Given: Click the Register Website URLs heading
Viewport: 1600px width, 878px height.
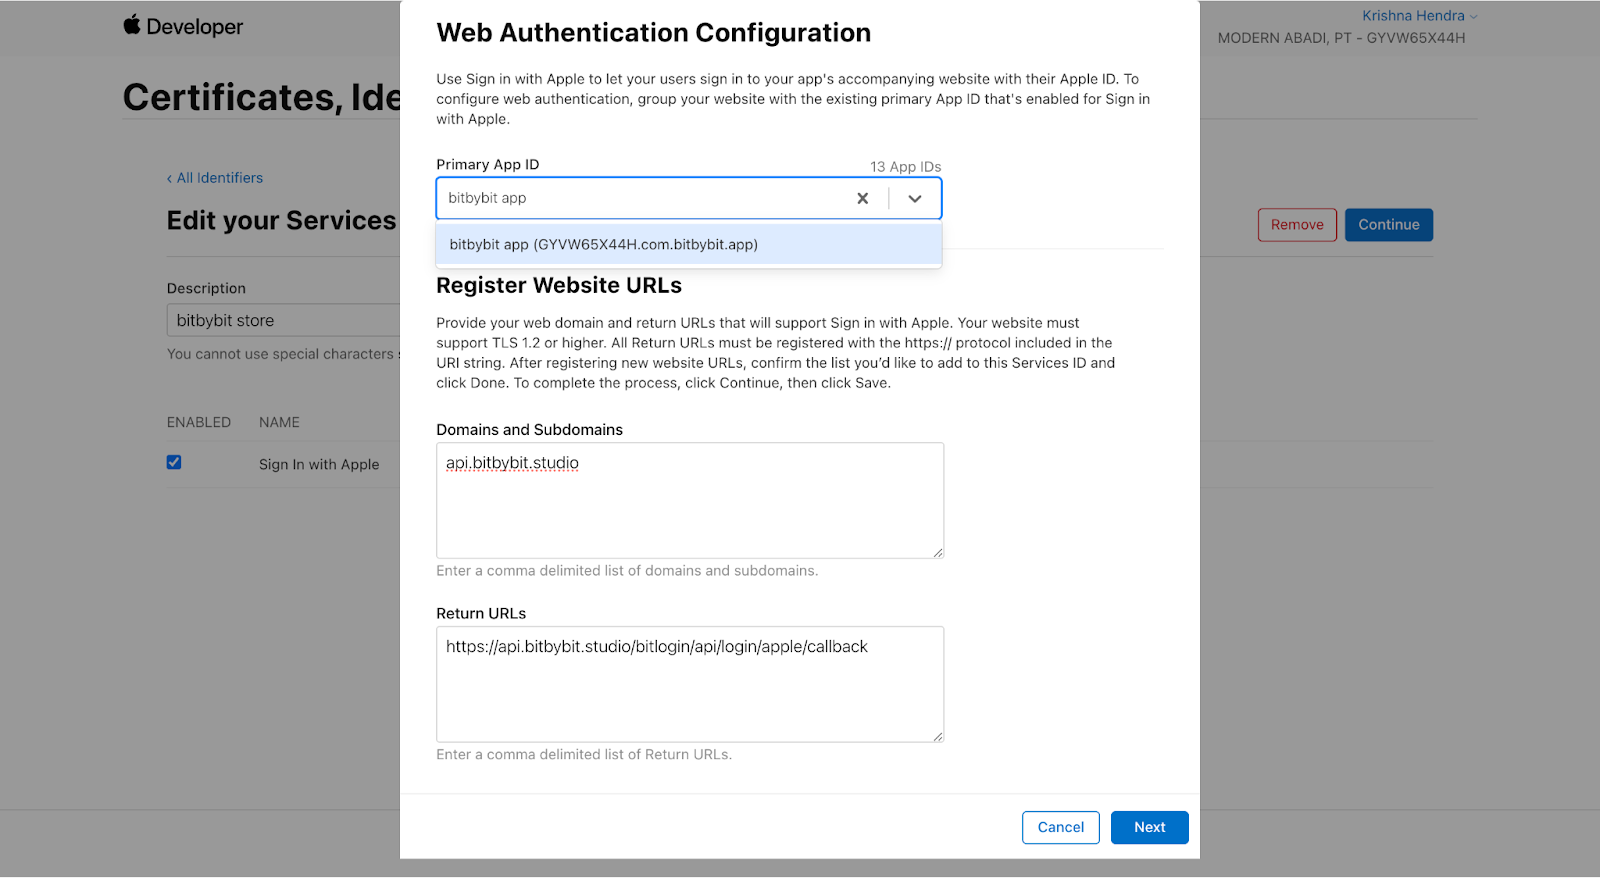Looking at the screenshot, I should (x=559, y=285).
